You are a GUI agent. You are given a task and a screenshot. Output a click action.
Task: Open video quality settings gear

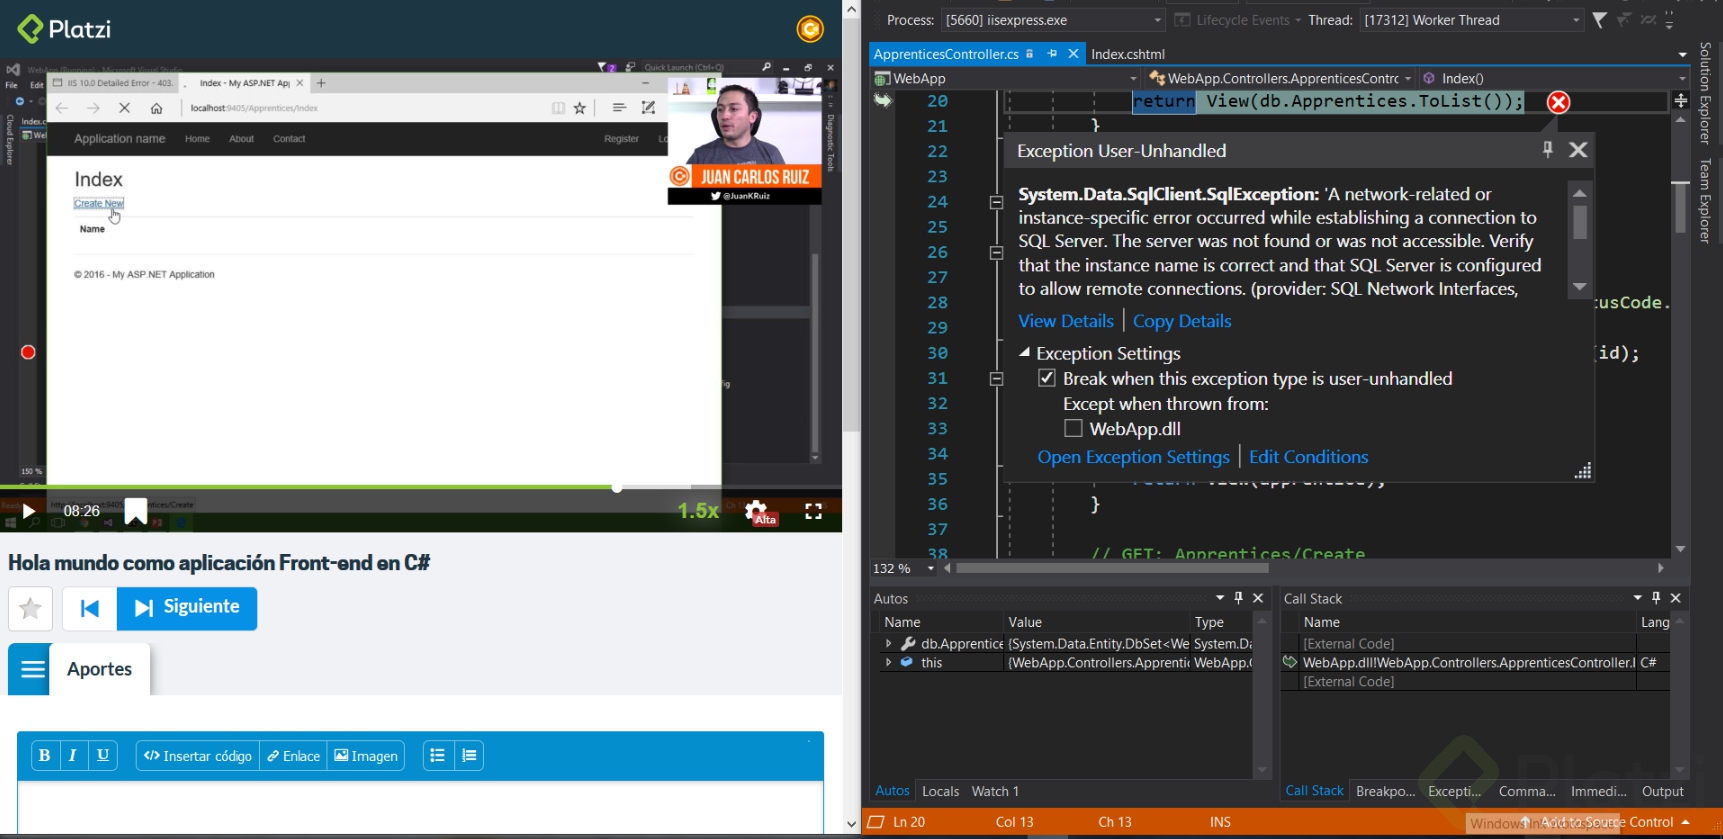pos(757,511)
